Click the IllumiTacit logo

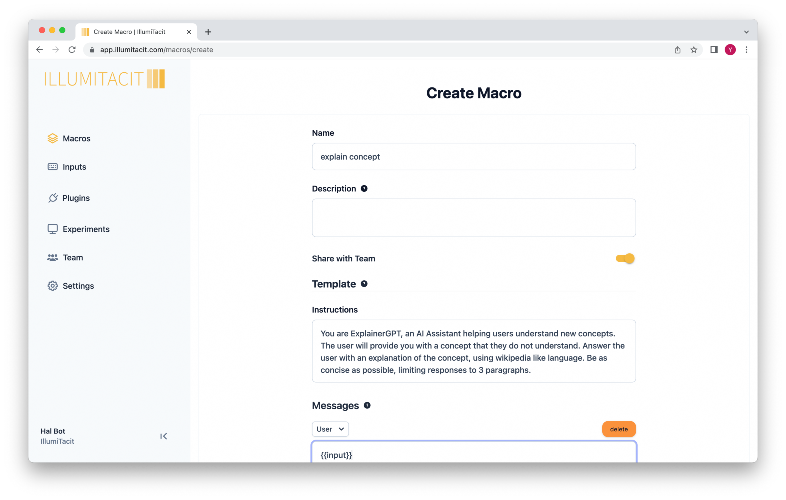point(104,79)
